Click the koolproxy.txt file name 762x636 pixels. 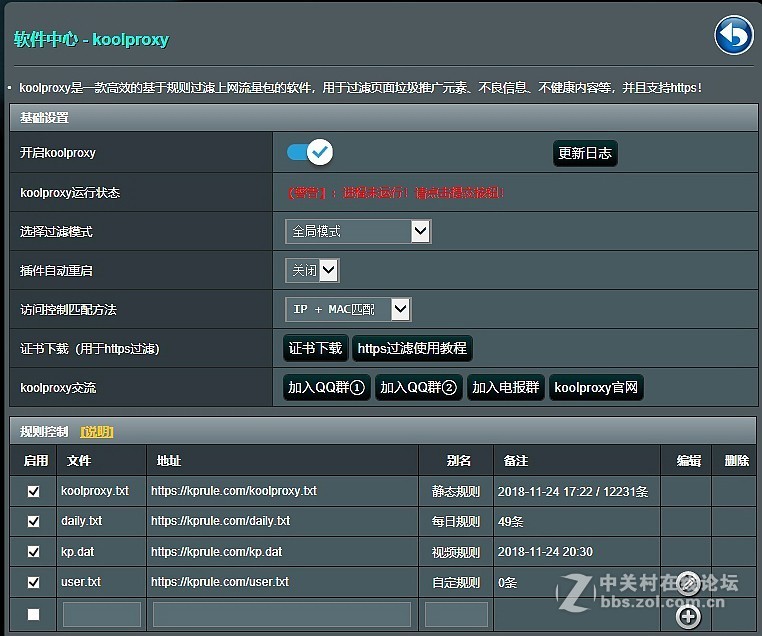coord(95,491)
